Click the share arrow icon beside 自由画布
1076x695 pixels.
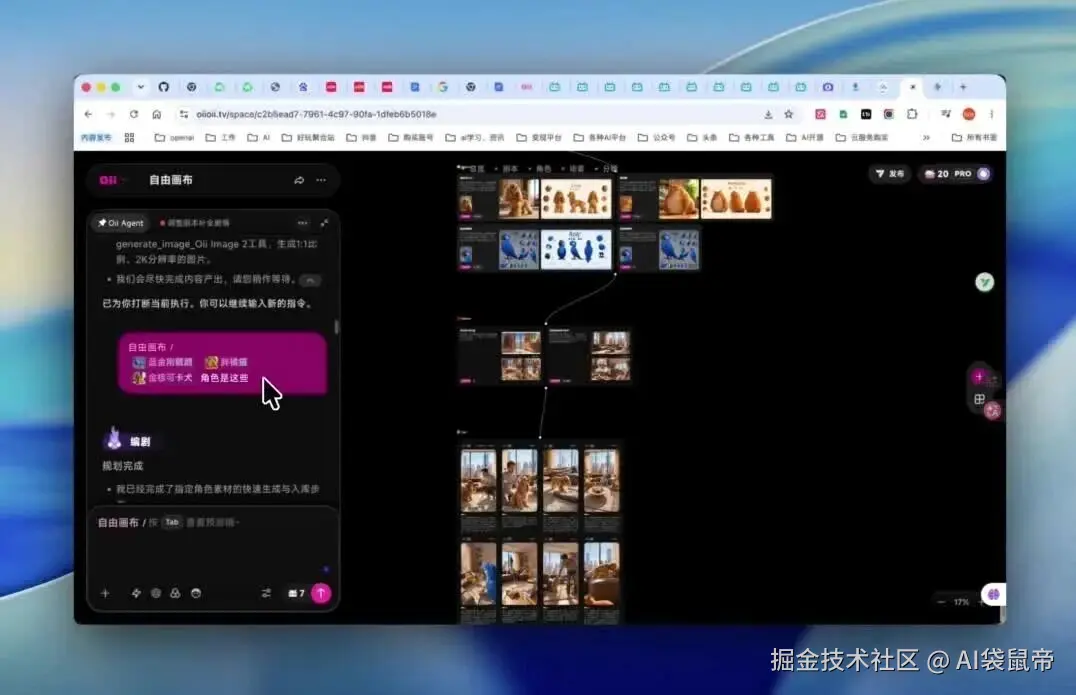coord(299,180)
